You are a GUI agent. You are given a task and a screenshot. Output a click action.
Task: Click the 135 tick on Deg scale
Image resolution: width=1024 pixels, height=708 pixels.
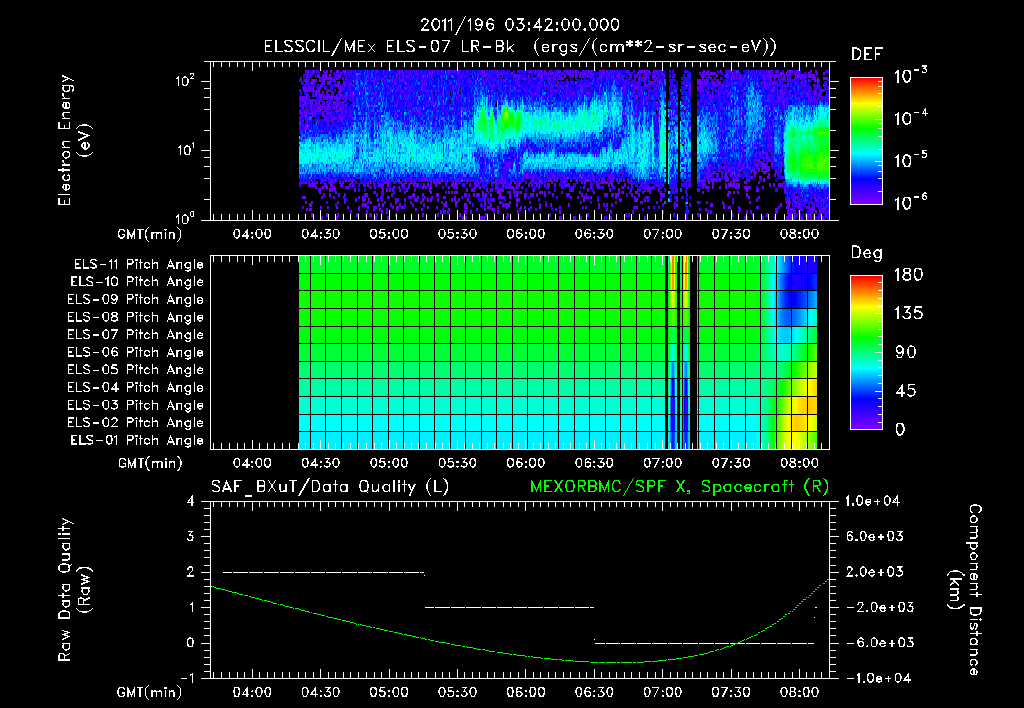click(x=908, y=314)
